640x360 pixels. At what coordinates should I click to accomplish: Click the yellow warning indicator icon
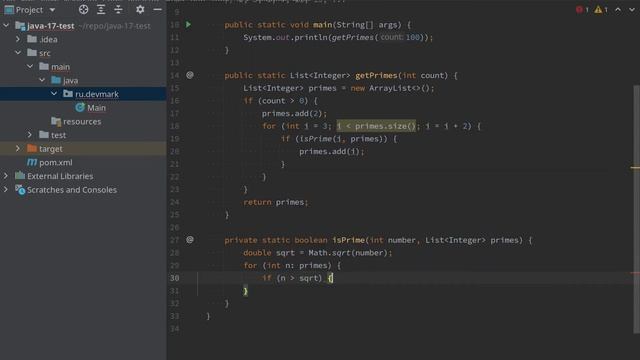598,9
